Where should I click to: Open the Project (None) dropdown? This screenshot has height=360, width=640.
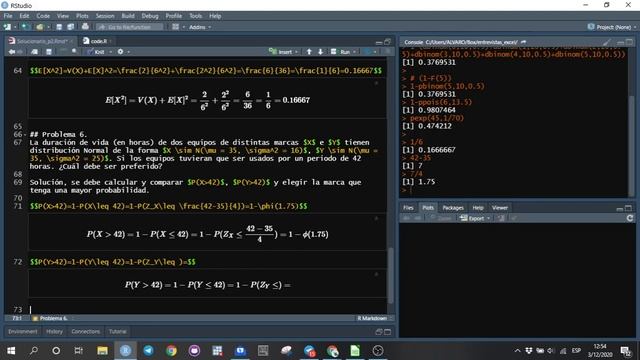click(x=612, y=27)
